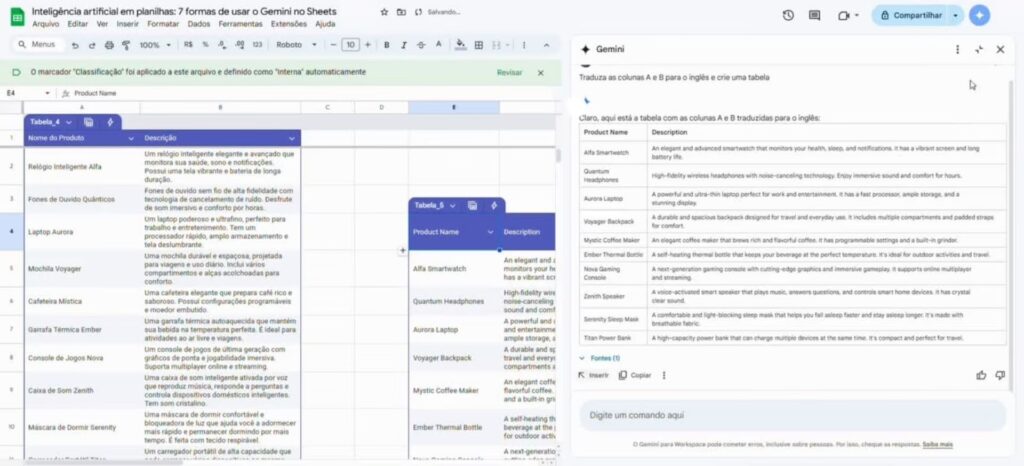Toggle bold formatting

tap(387, 45)
